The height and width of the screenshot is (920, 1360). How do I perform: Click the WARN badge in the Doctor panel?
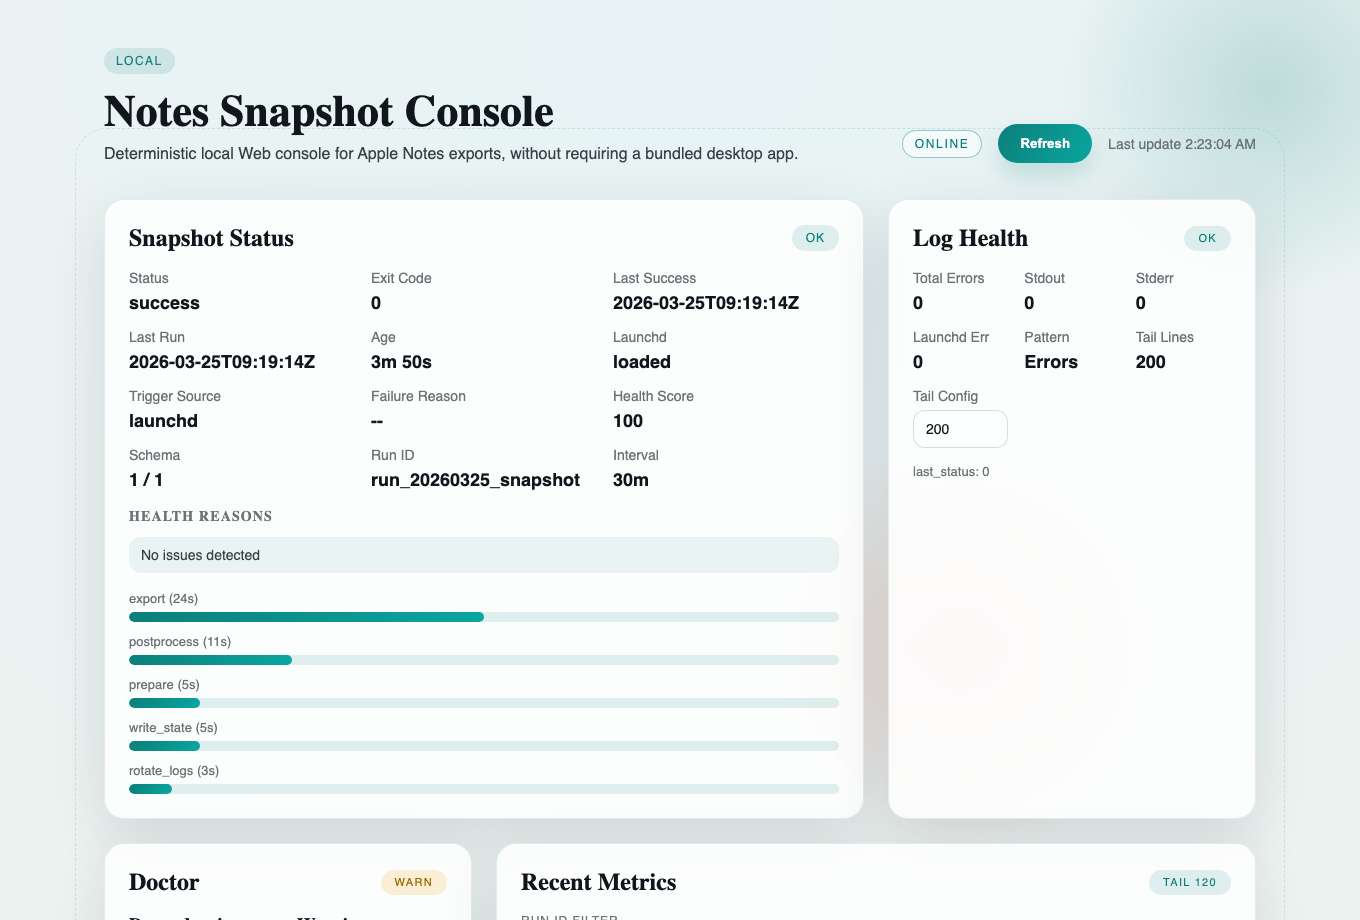(413, 882)
